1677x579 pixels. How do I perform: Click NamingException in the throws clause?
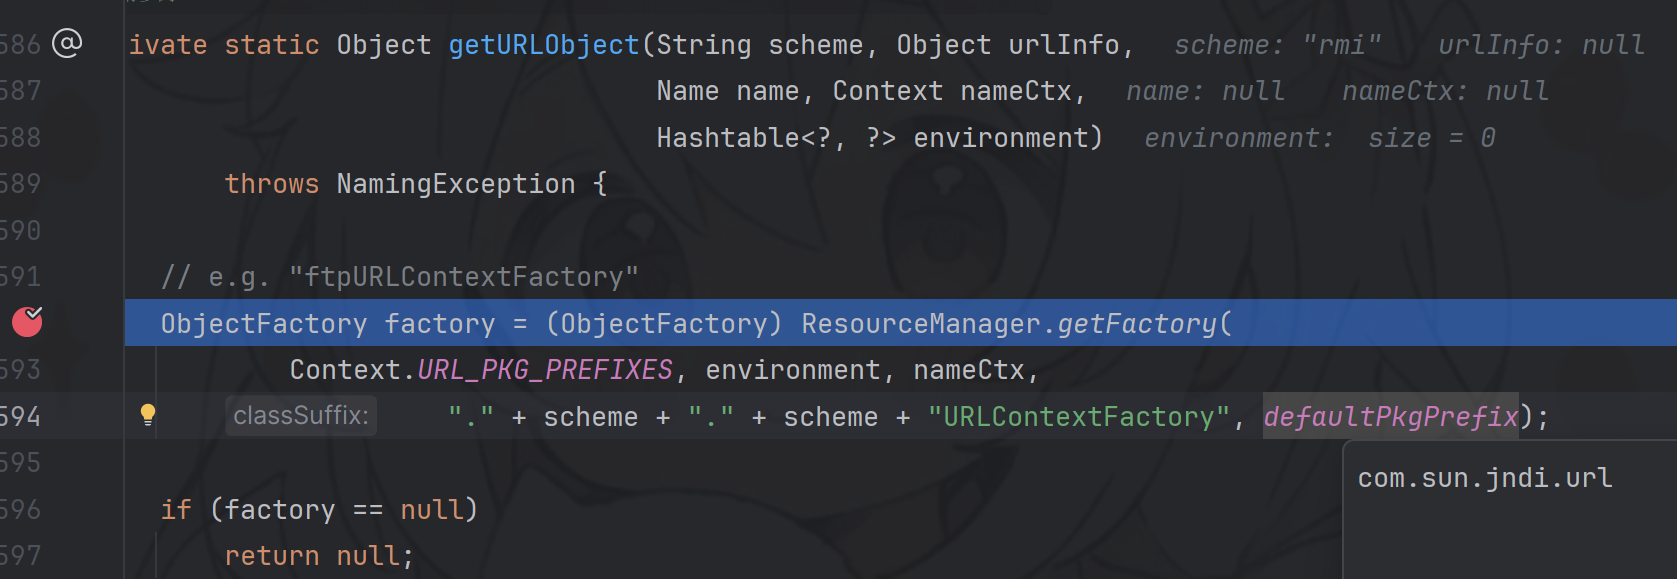click(455, 184)
